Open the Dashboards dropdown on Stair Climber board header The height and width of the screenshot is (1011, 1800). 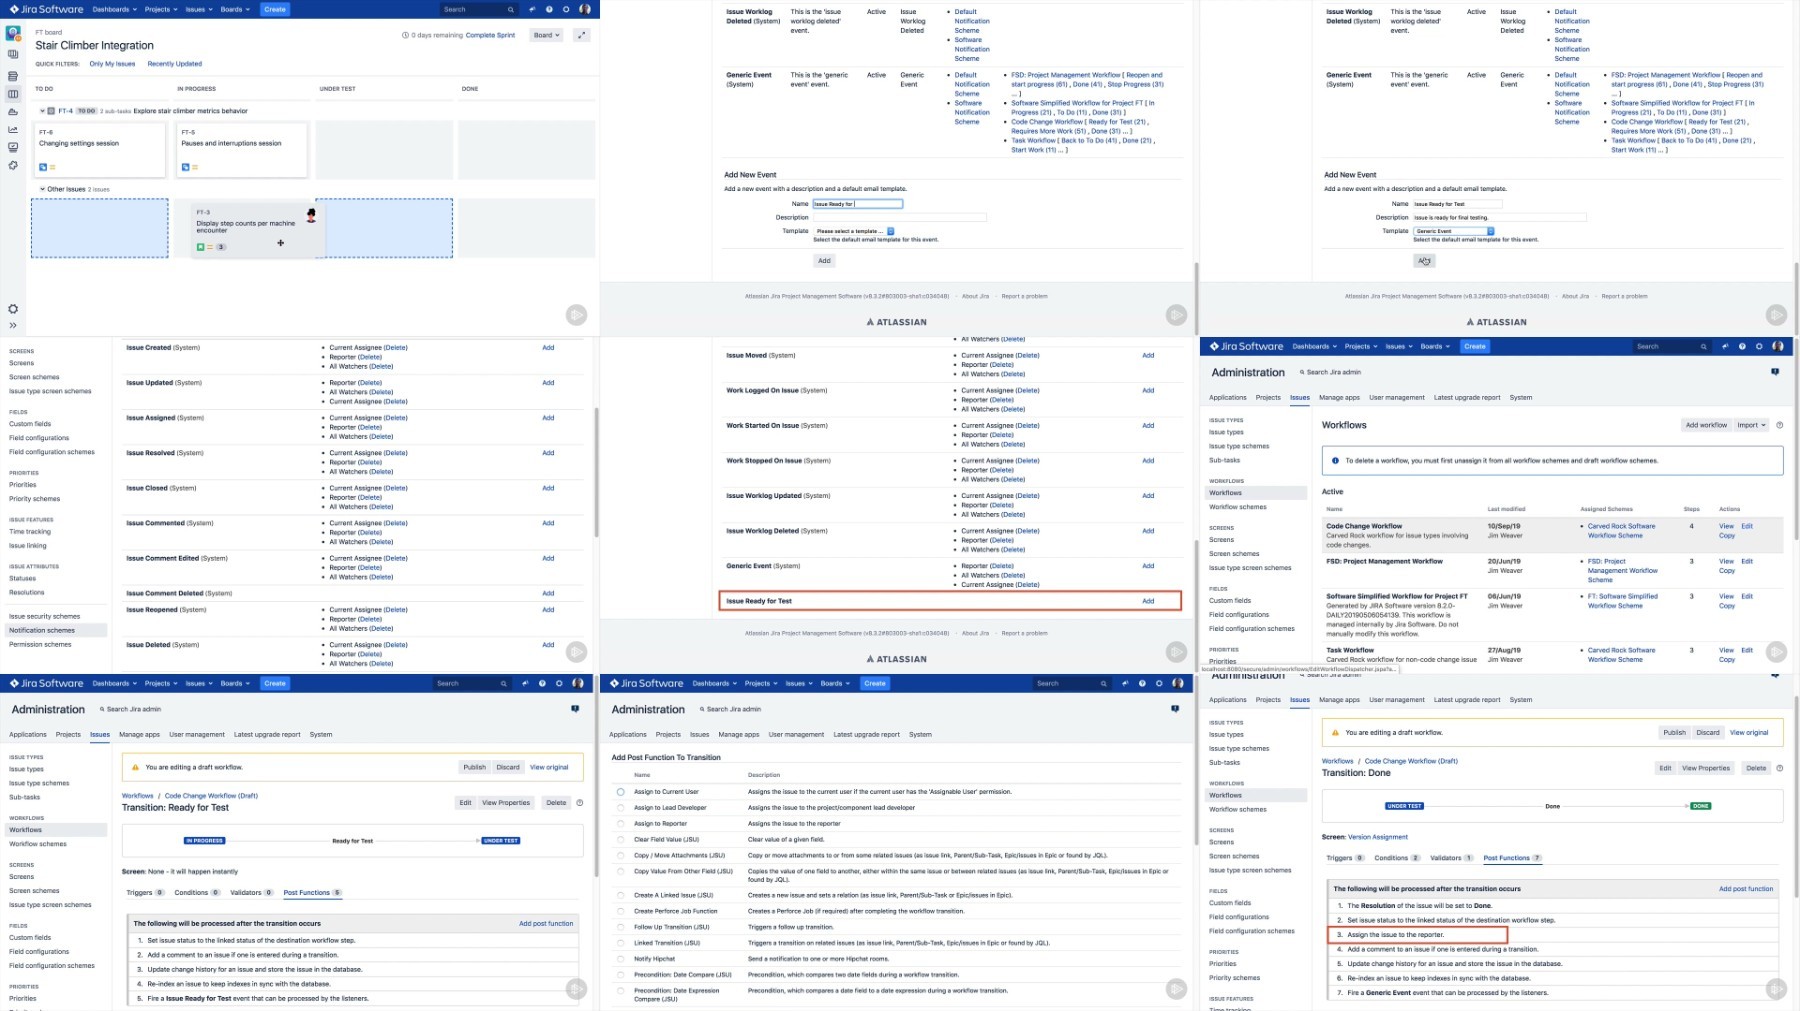[x=113, y=9]
